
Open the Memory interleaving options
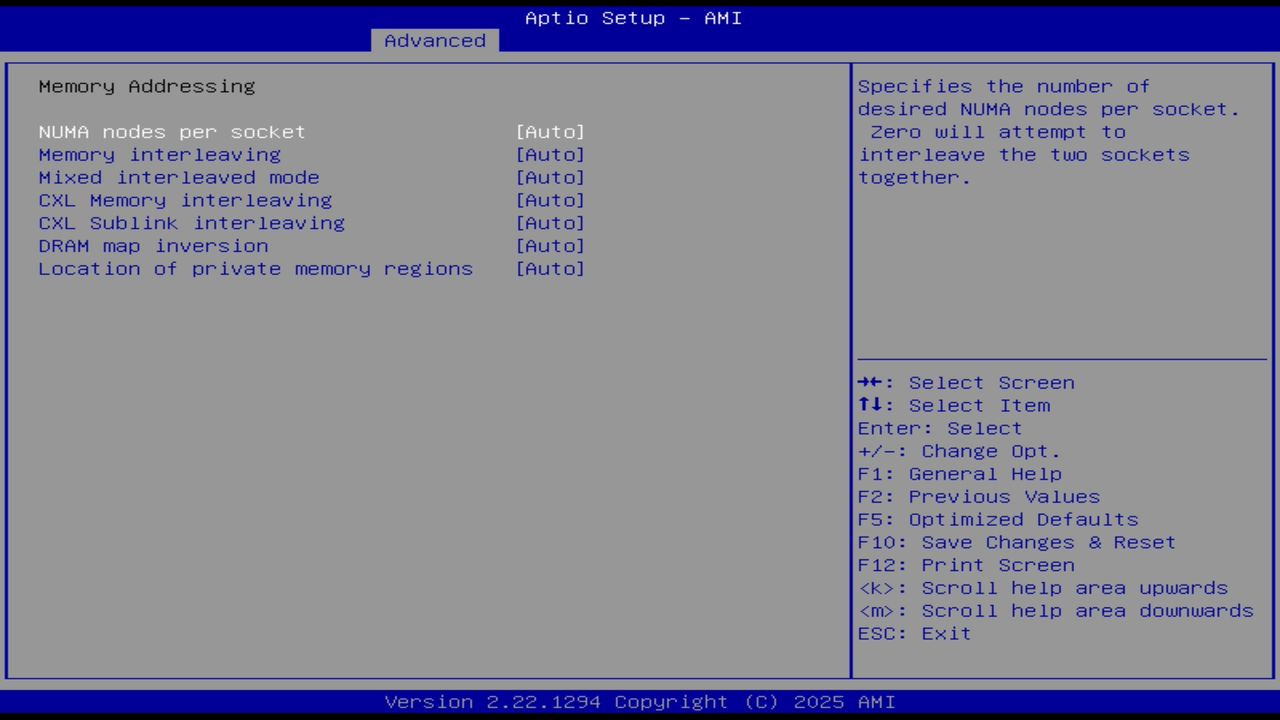coord(550,154)
